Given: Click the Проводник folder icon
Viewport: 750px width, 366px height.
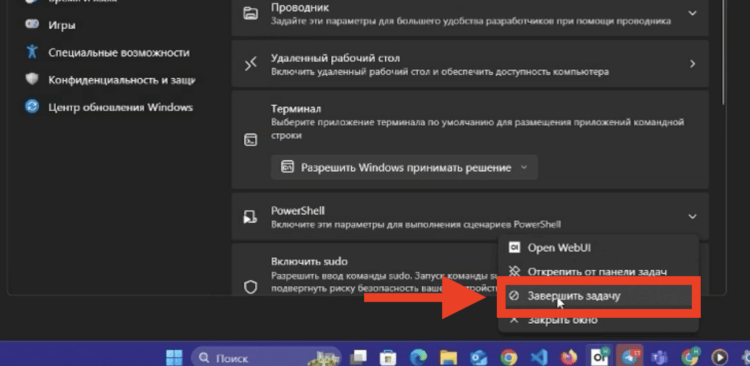Looking at the screenshot, I should pos(251,13).
